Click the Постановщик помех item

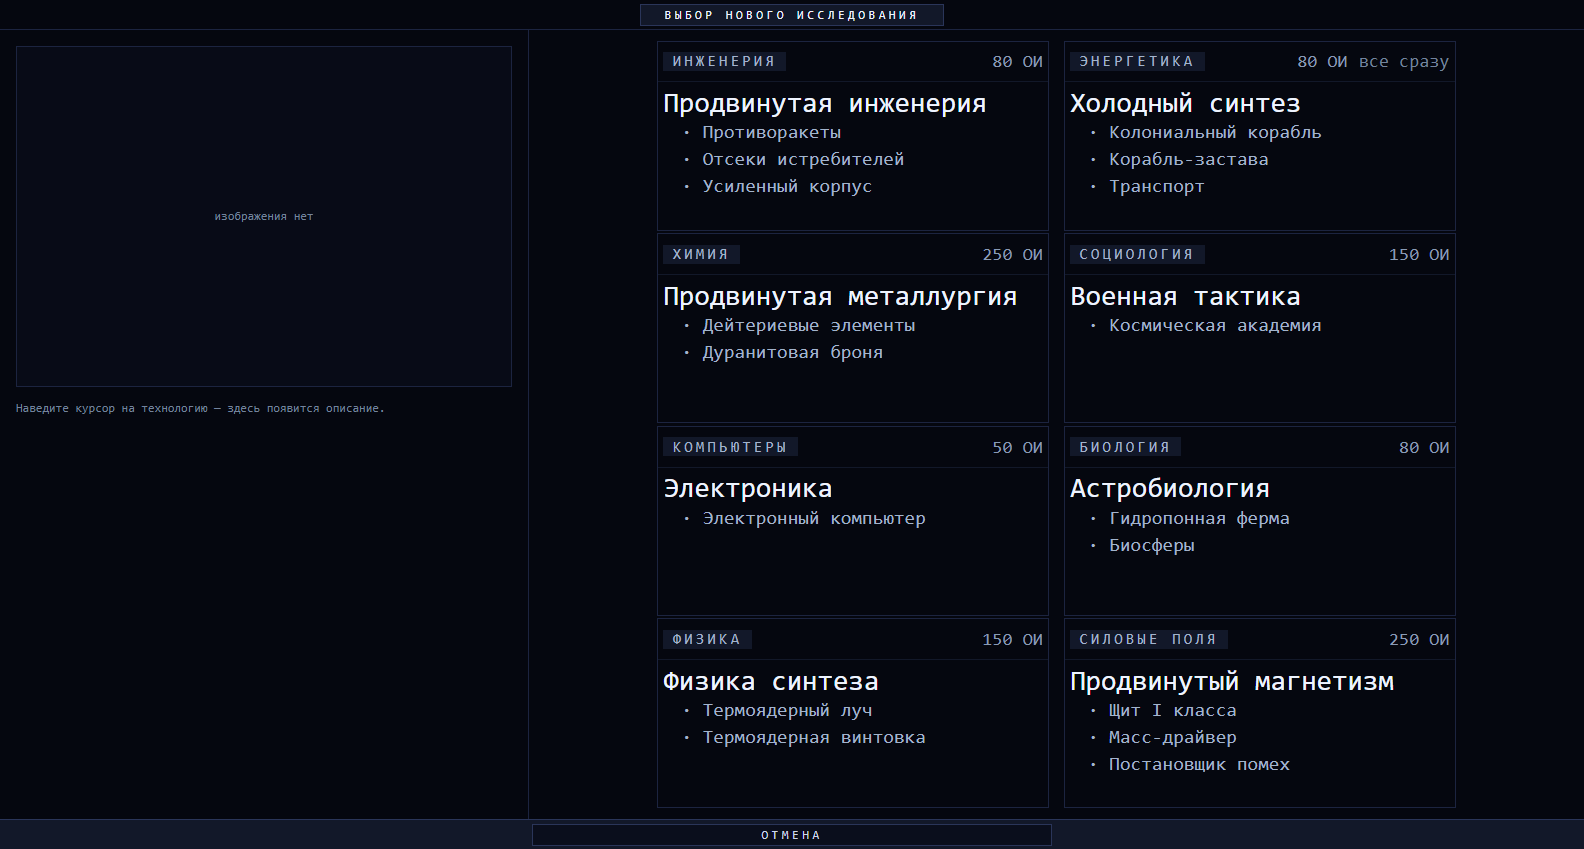[1199, 764]
